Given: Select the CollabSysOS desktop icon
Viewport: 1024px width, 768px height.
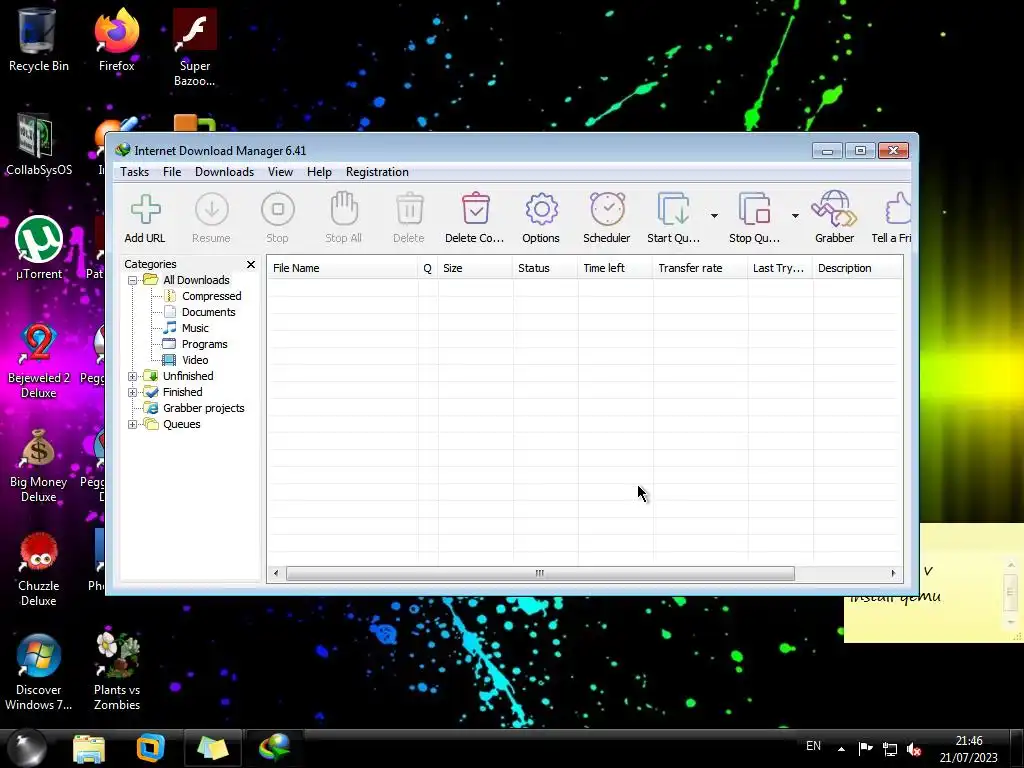Looking at the screenshot, I should pos(39,145).
